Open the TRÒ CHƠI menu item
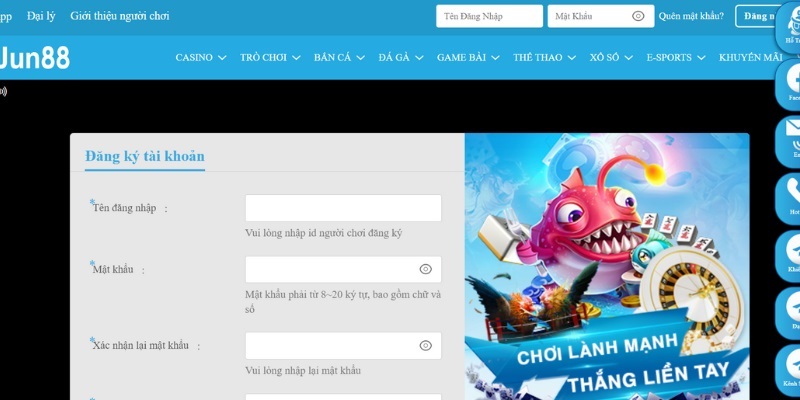The width and height of the screenshot is (800, 400). [x=263, y=57]
